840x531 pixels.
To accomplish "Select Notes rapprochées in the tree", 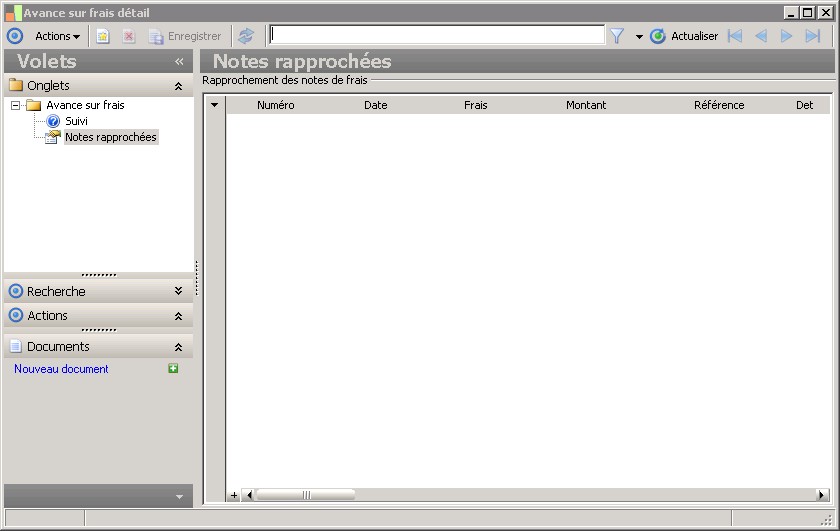I will (111, 137).
